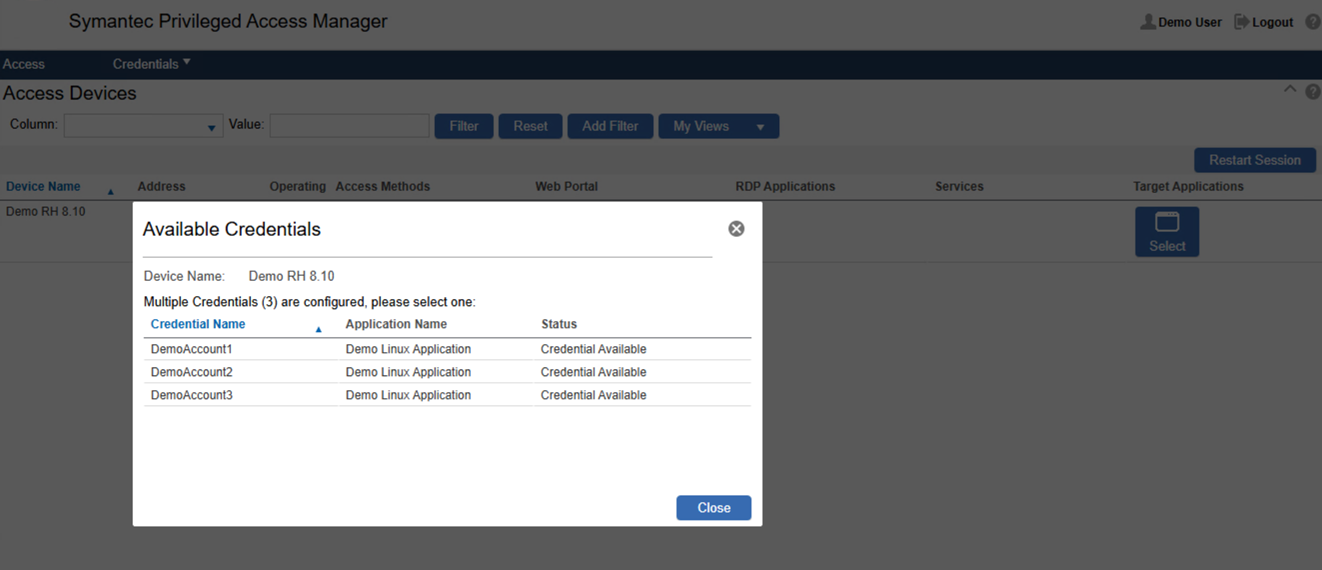Pick DemoAccount3 from the credentials list
Screen dimensions: 1322x570
[x=192, y=395]
